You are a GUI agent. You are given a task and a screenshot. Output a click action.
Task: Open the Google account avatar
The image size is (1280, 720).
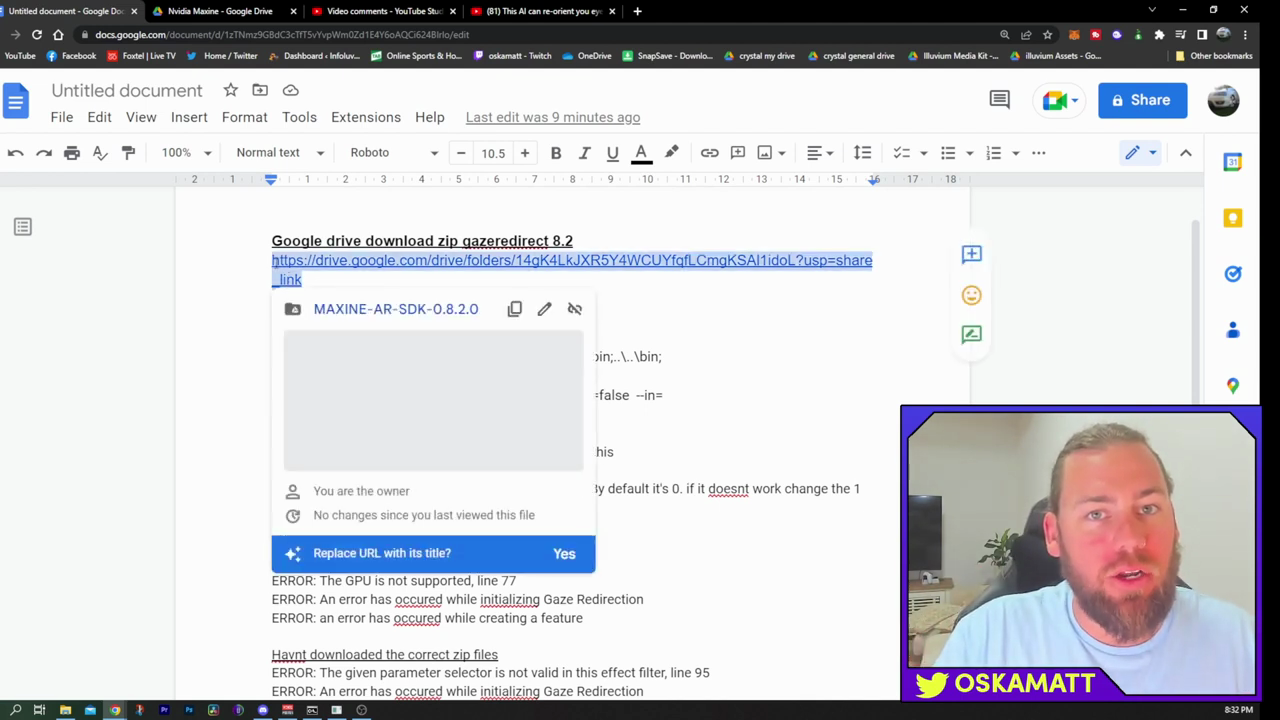[1224, 100]
